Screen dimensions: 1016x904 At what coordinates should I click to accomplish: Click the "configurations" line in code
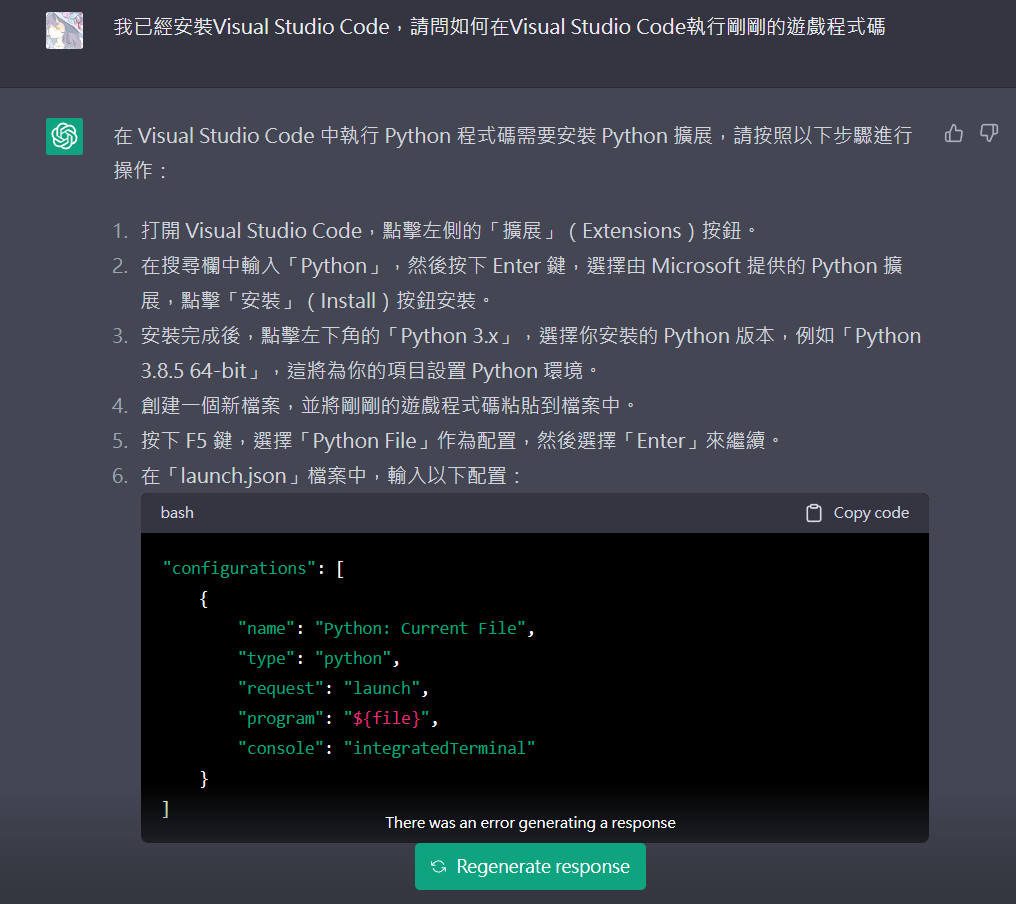pyautogui.click(x=253, y=568)
